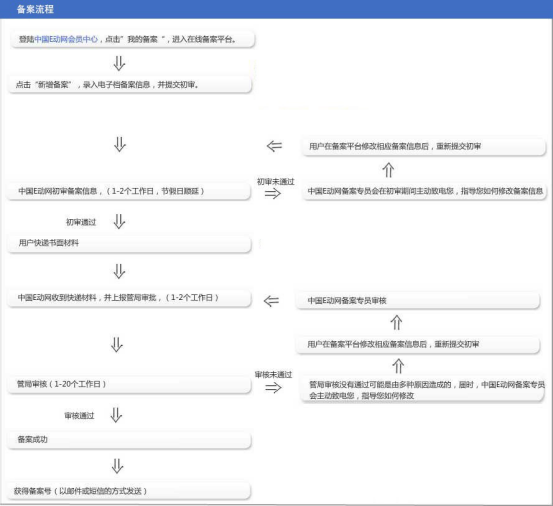The width and height of the screenshot is (553, 506).
Task: Select the 中国E动网初审备案信息 step box
Action: [129, 191]
